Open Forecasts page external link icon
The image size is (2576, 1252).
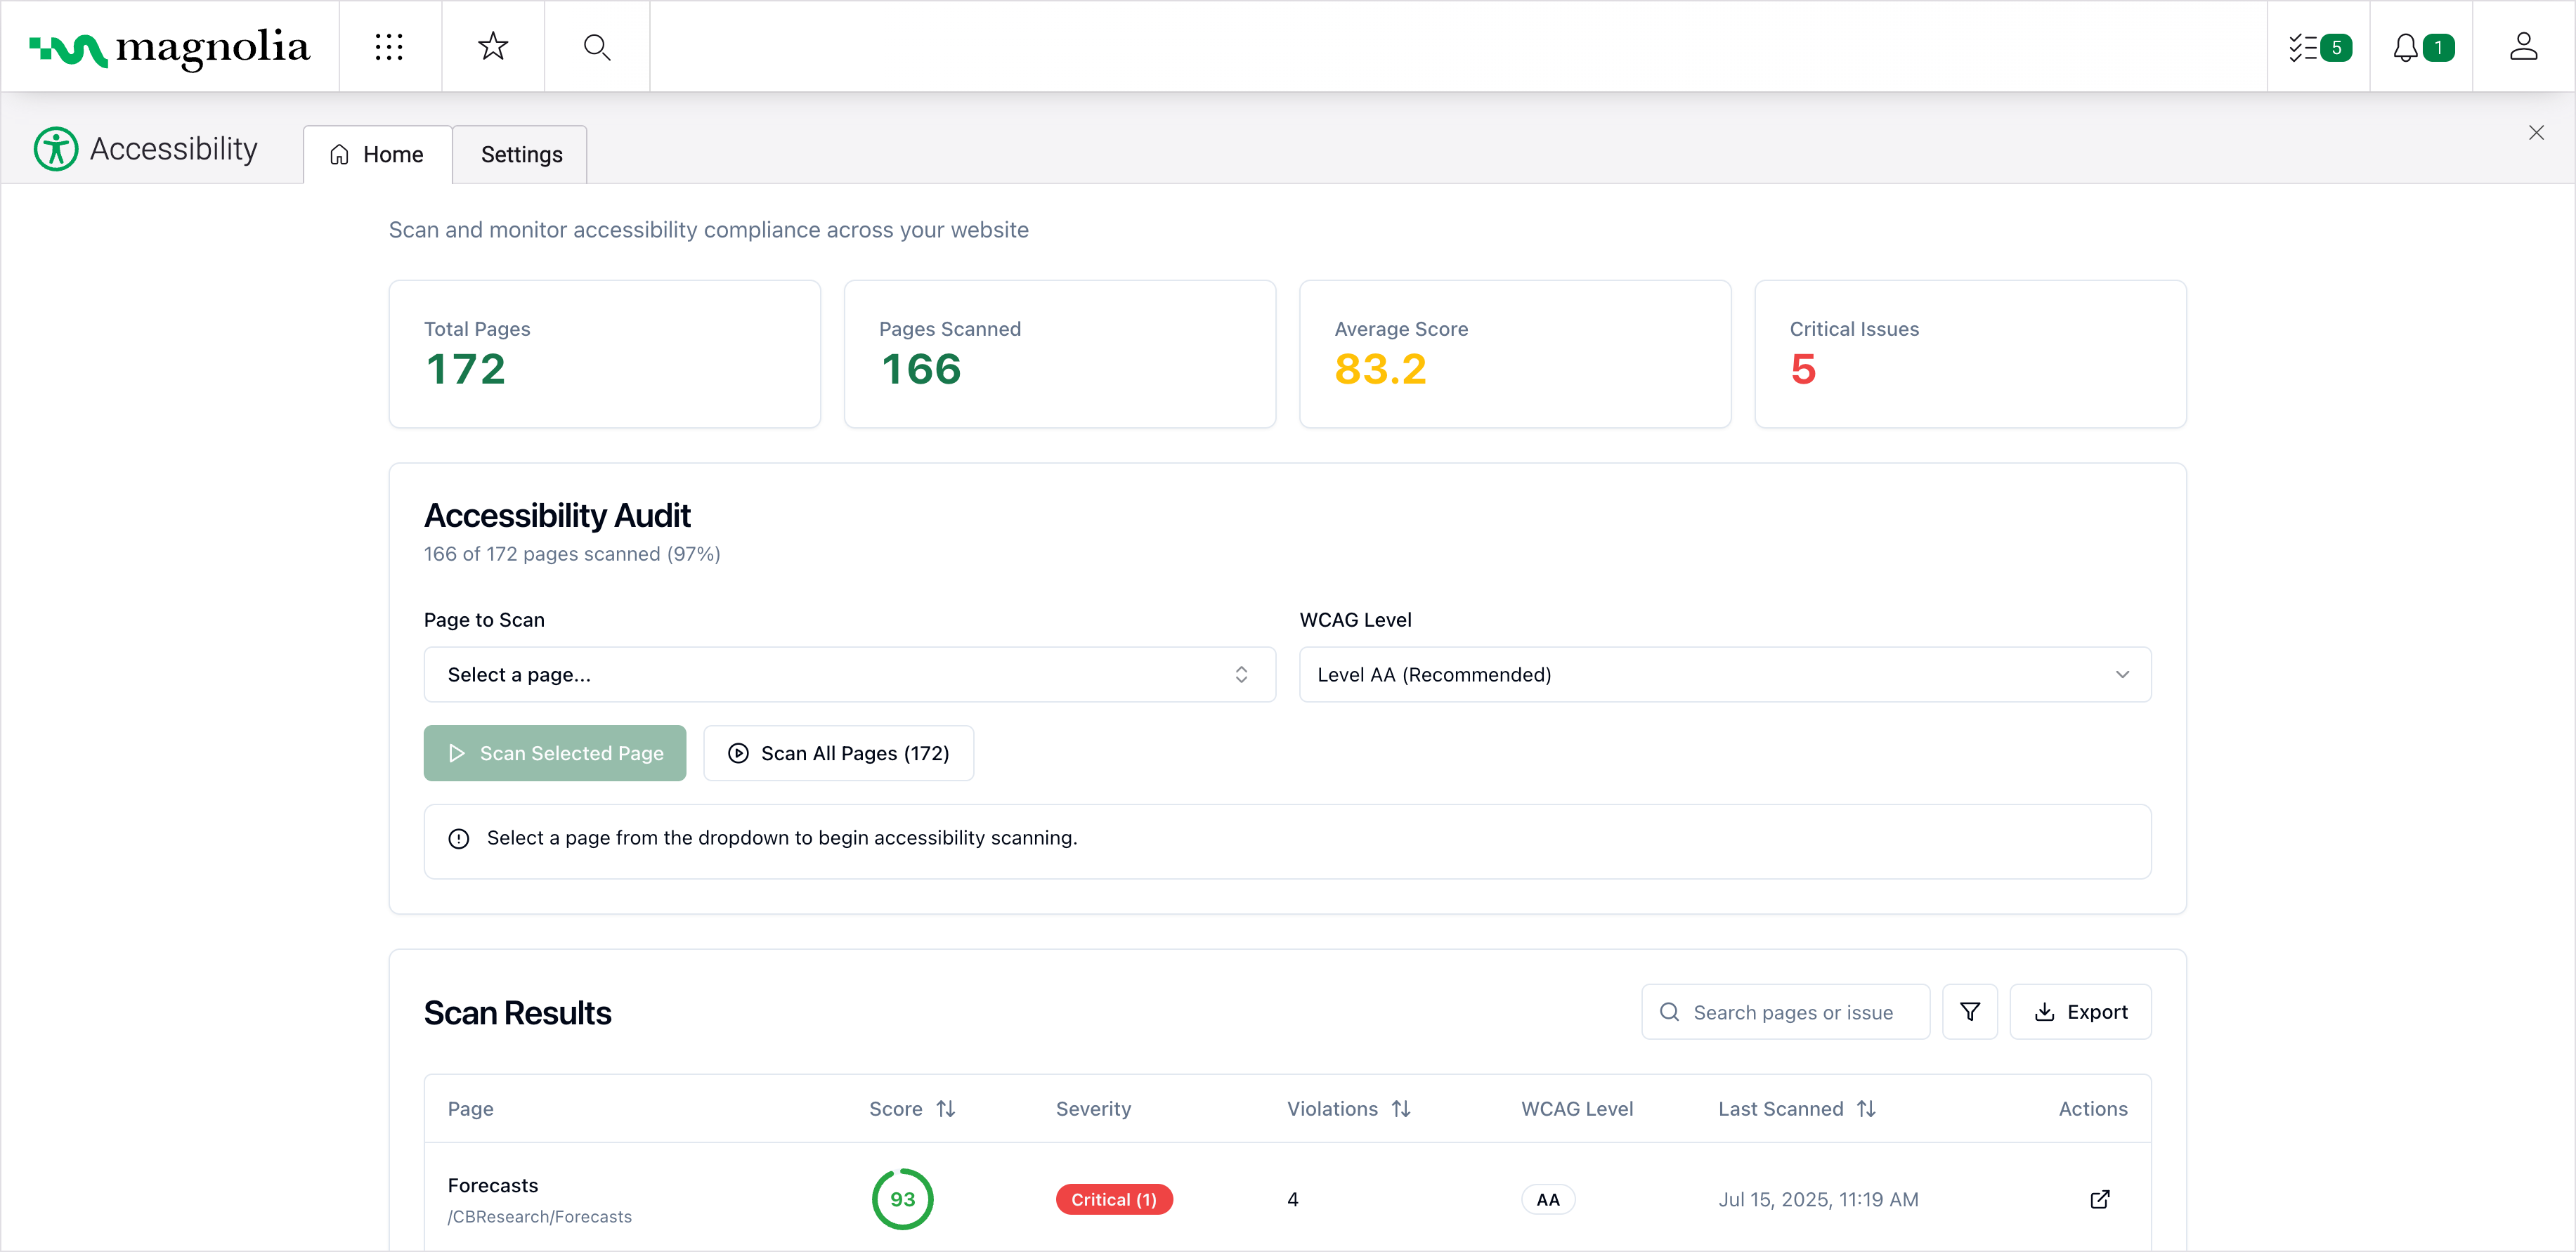(x=2099, y=1199)
